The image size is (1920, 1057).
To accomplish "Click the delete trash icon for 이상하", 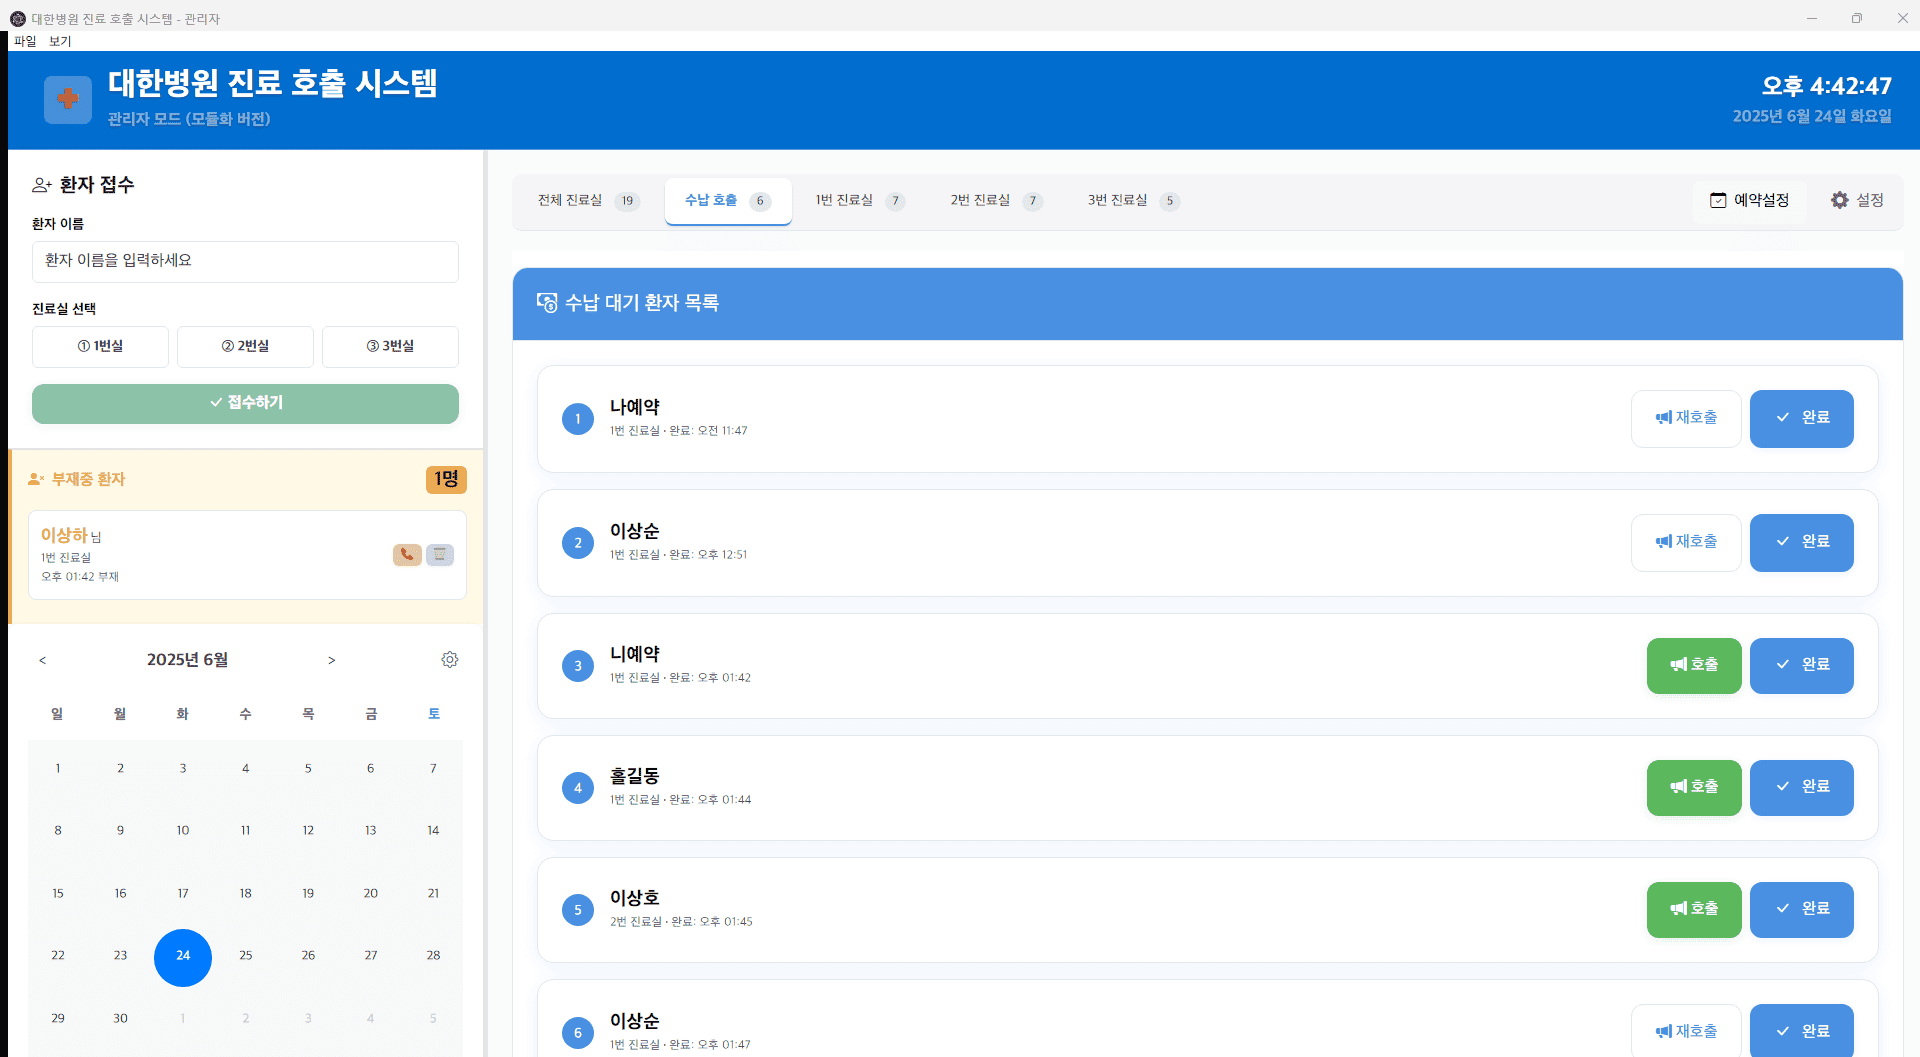I will (x=440, y=555).
